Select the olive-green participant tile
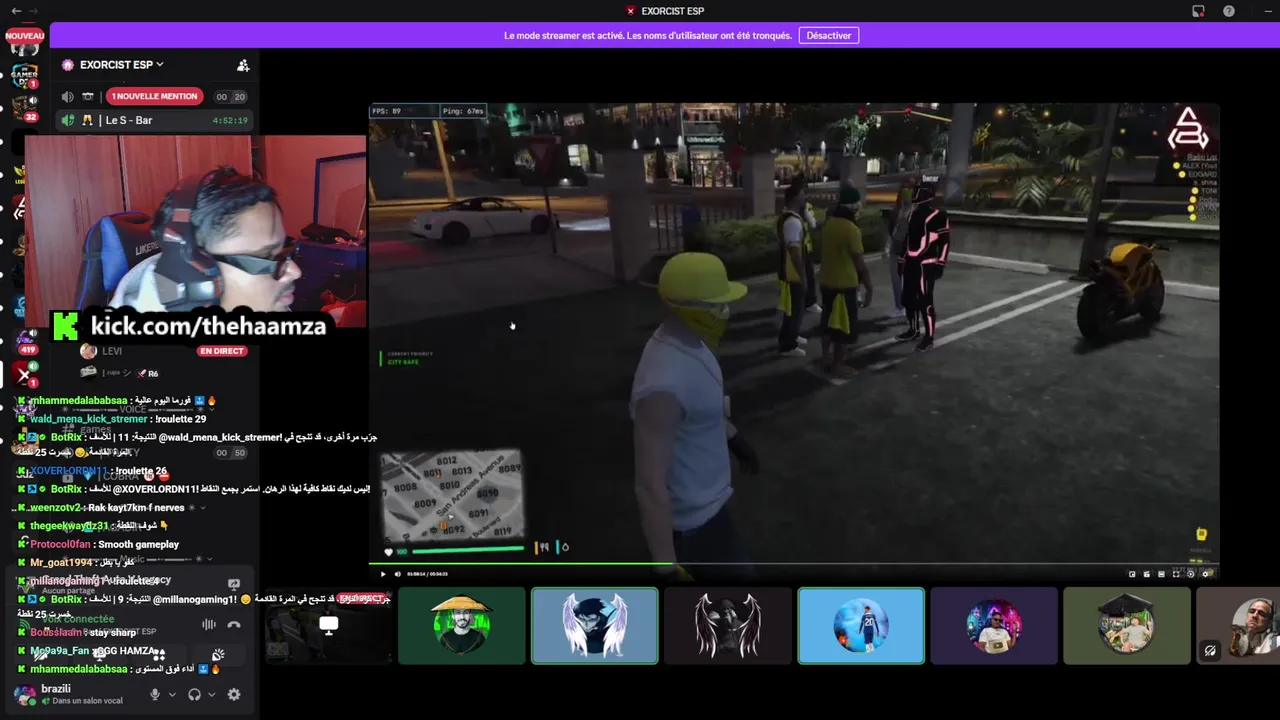Screen dimensions: 1280x720 pyautogui.click(x=1127, y=626)
